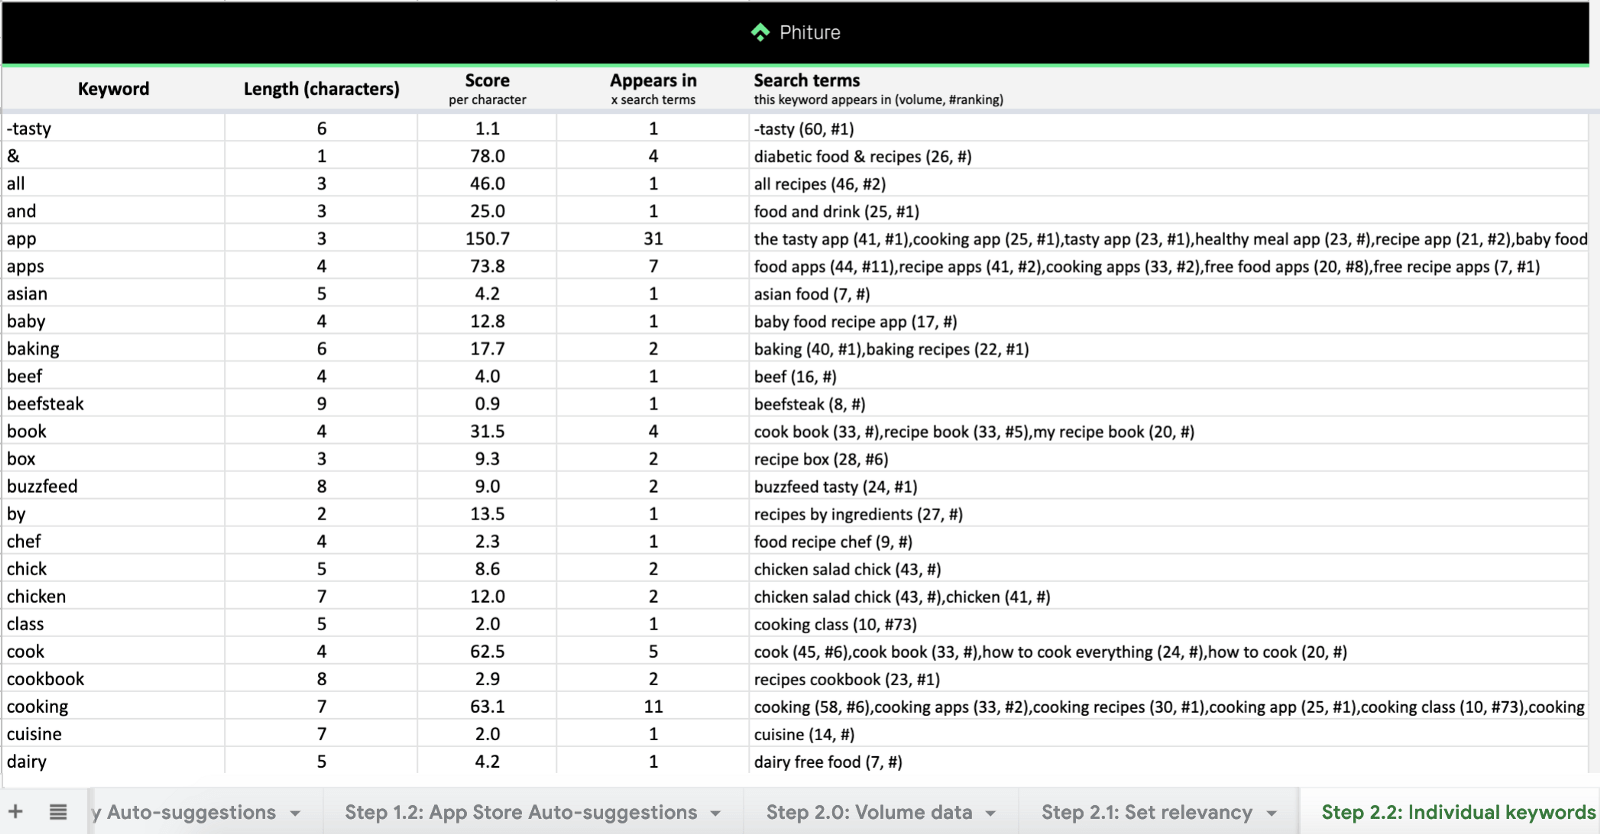
Task: Select 'buzzfeed tasty (24, #1)' cell
Action: [1168, 486]
